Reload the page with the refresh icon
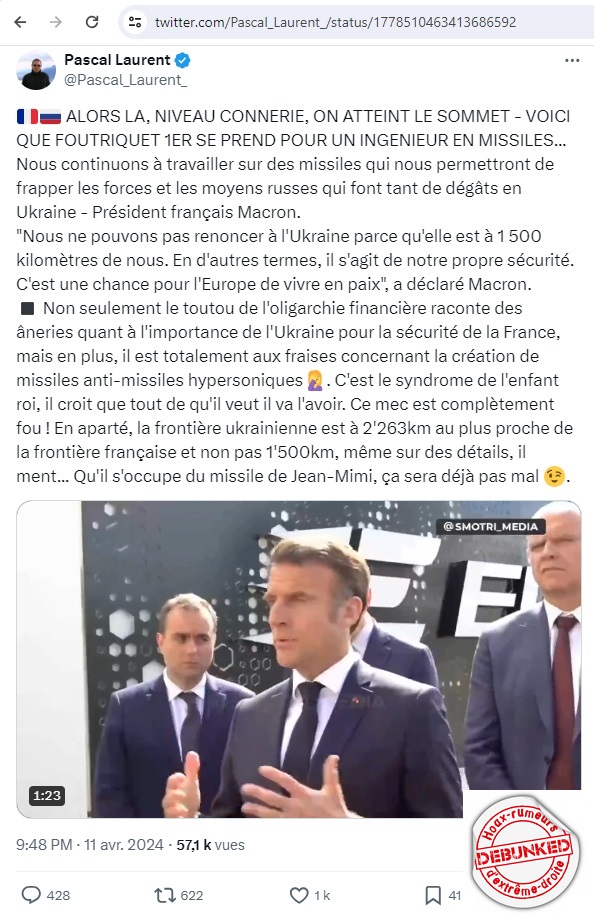The image size is (594, 916). [x=92, y=22]
